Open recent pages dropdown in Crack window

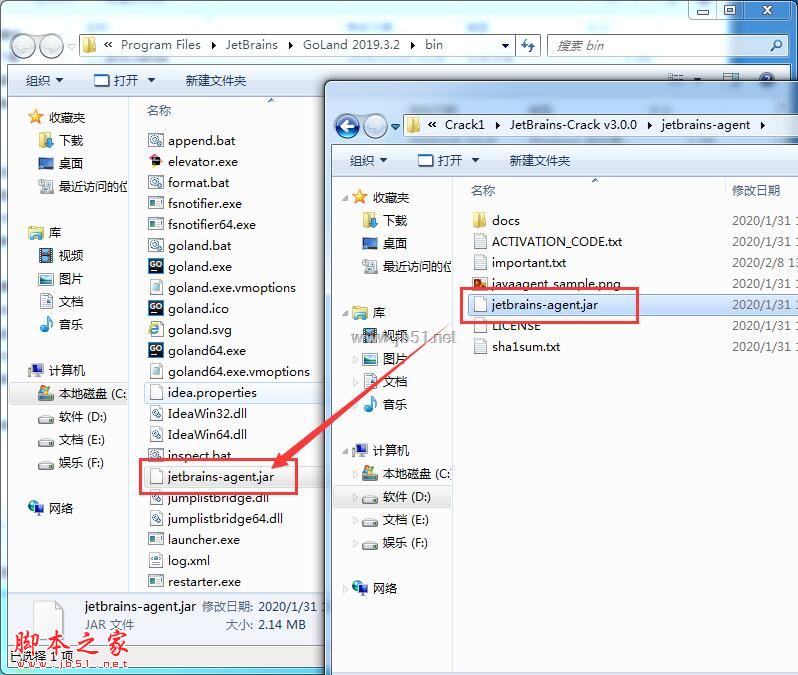click(395, 127)
